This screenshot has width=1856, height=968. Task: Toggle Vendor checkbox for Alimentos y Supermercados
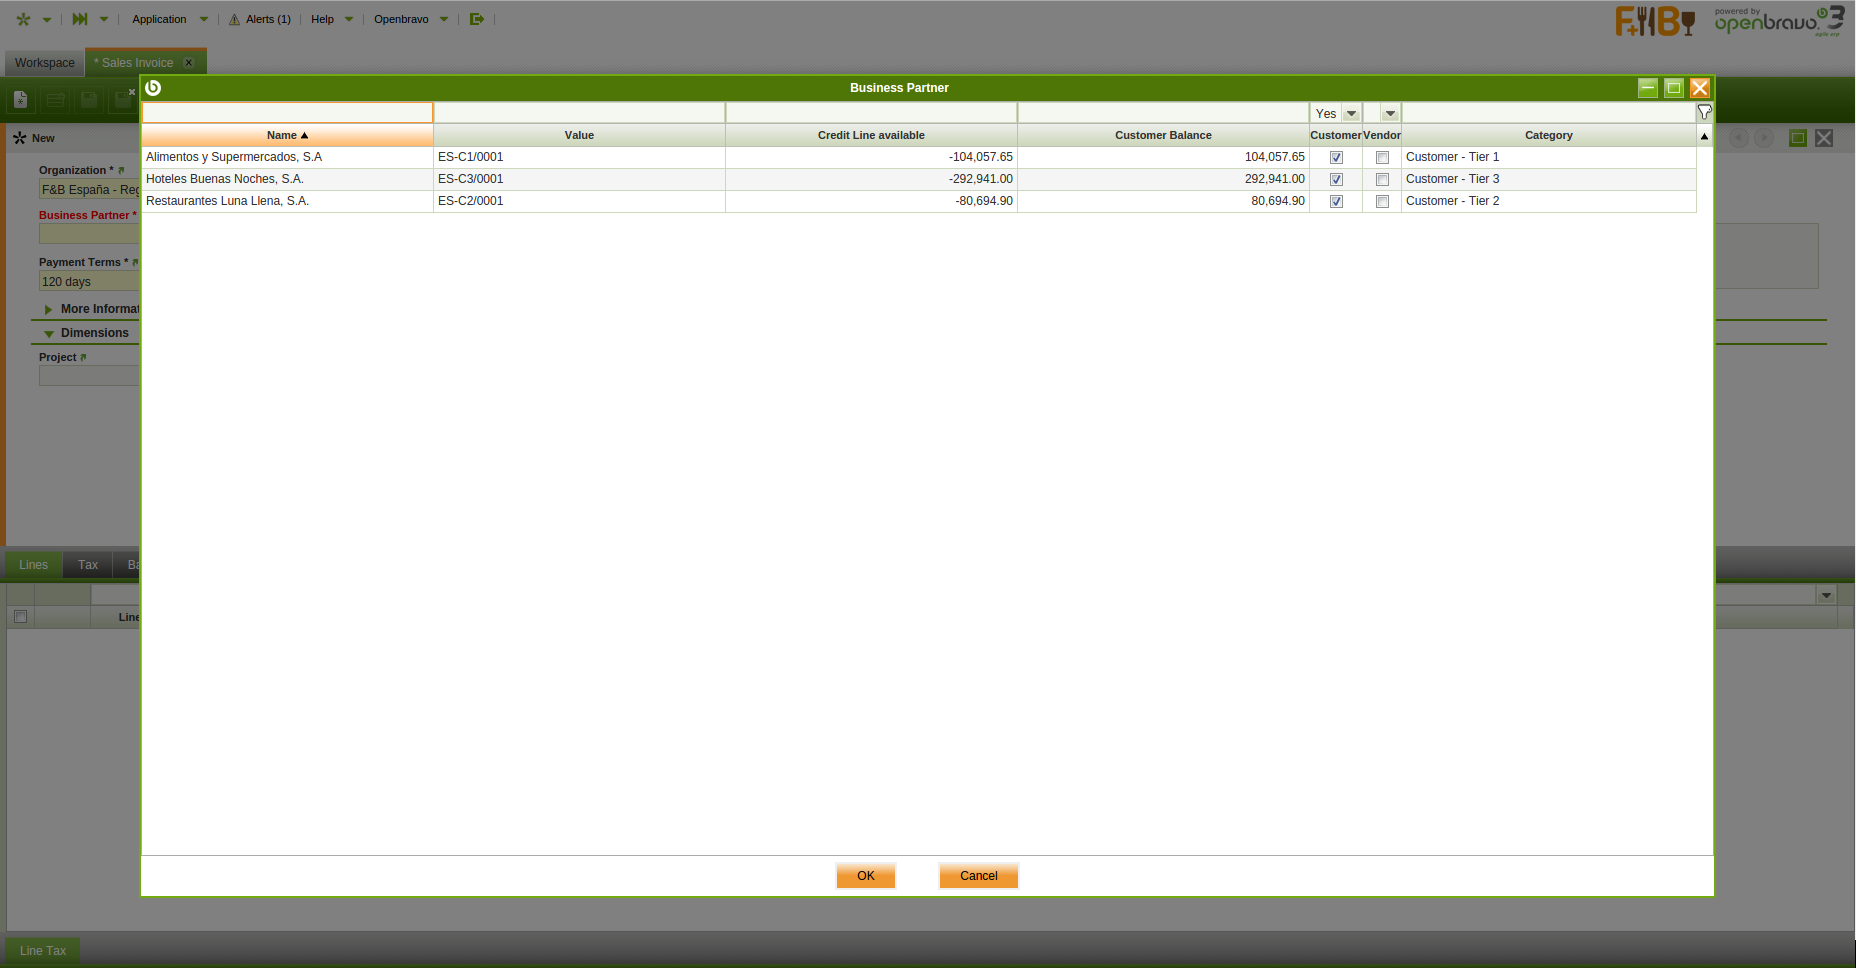point(1382,158)
